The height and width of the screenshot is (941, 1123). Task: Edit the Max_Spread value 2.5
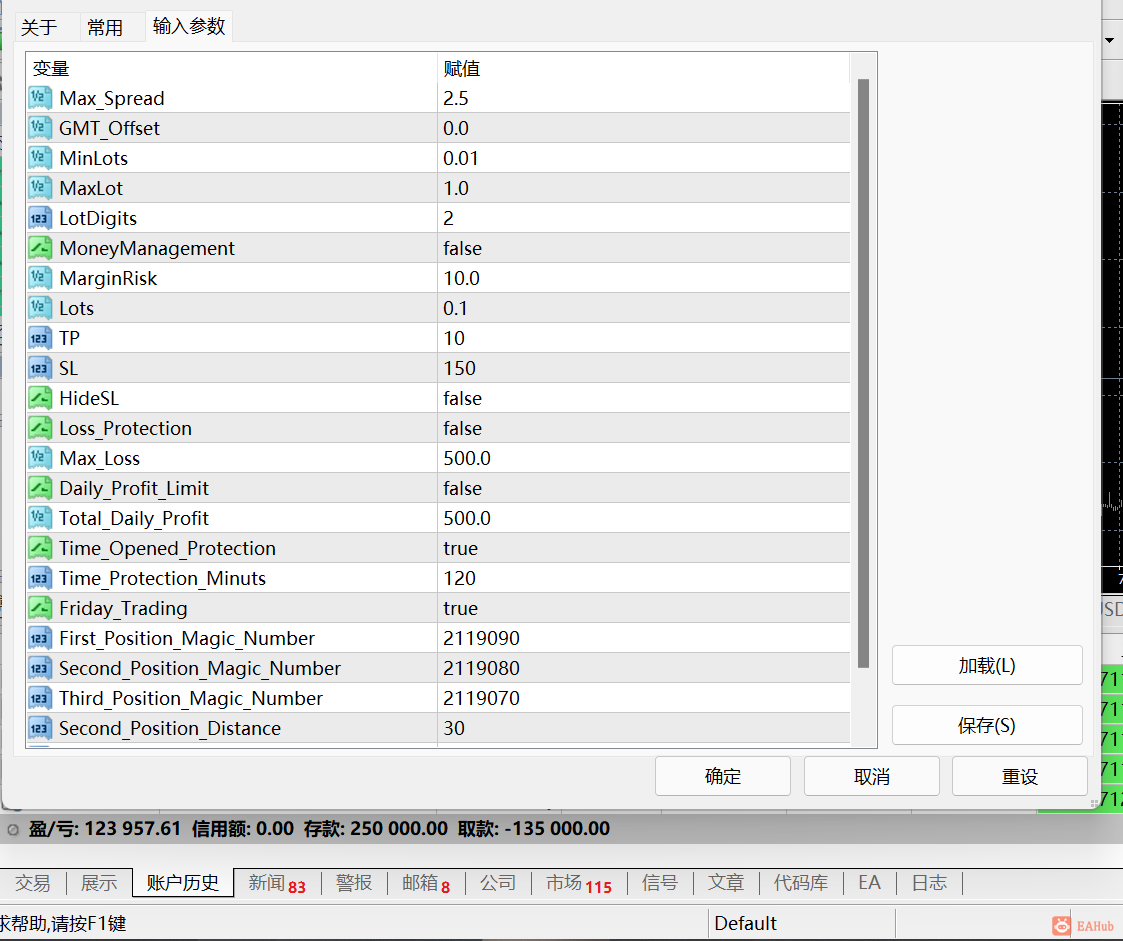(644, 98)
